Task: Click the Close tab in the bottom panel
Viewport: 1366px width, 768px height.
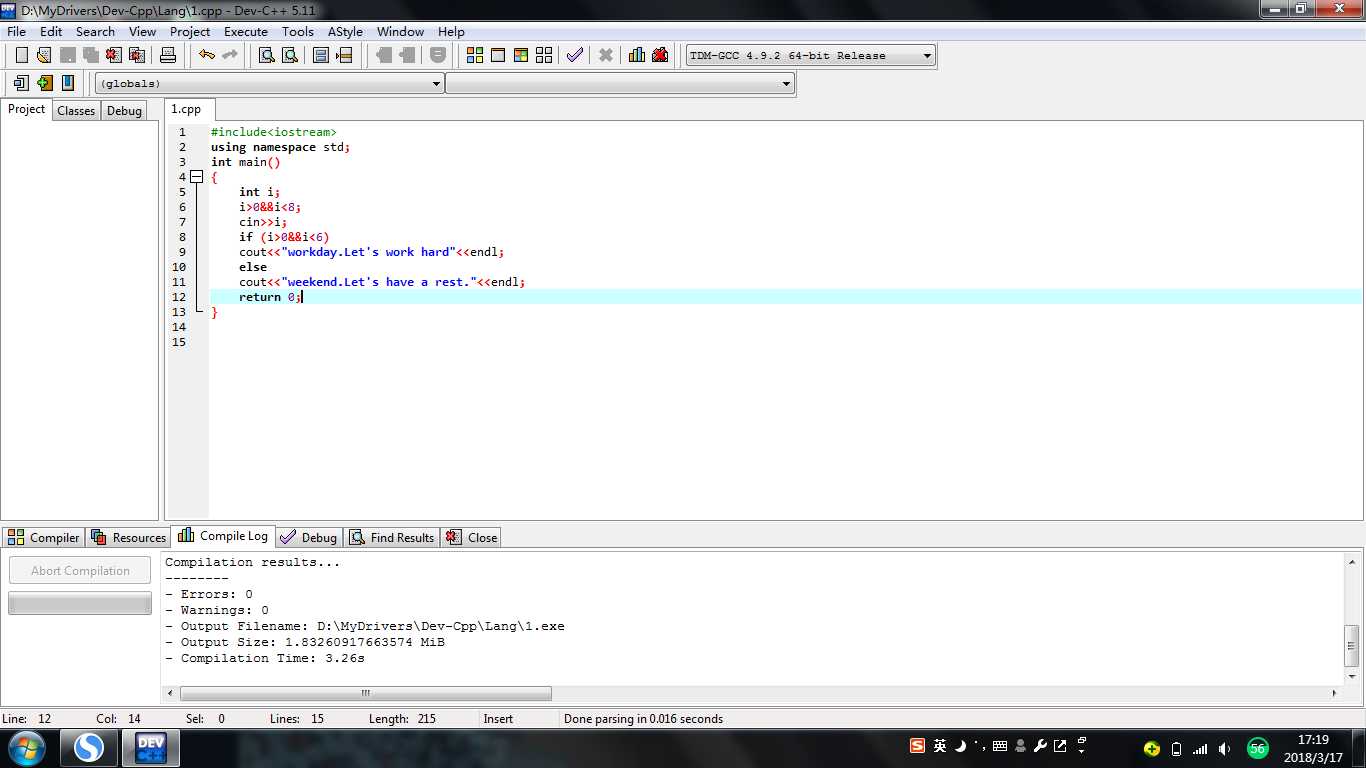Action: (471, 537)
